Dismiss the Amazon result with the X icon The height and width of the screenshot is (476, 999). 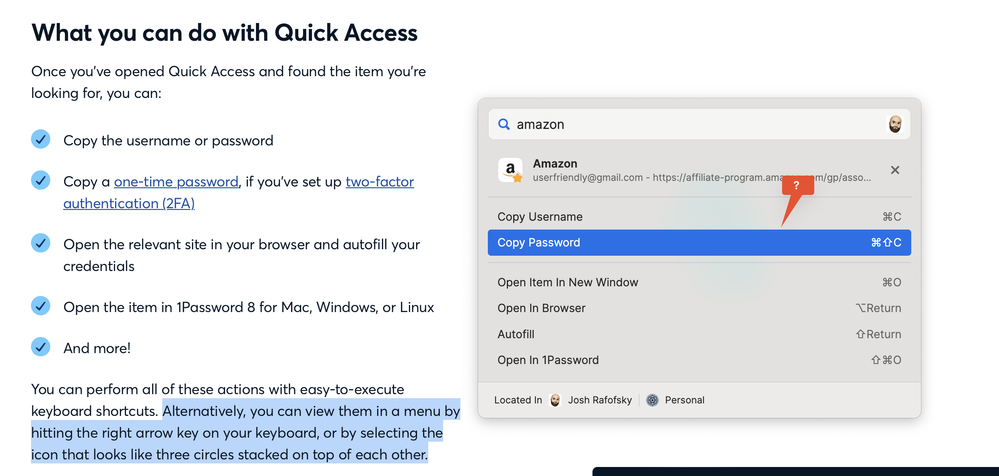coord(895,170)
